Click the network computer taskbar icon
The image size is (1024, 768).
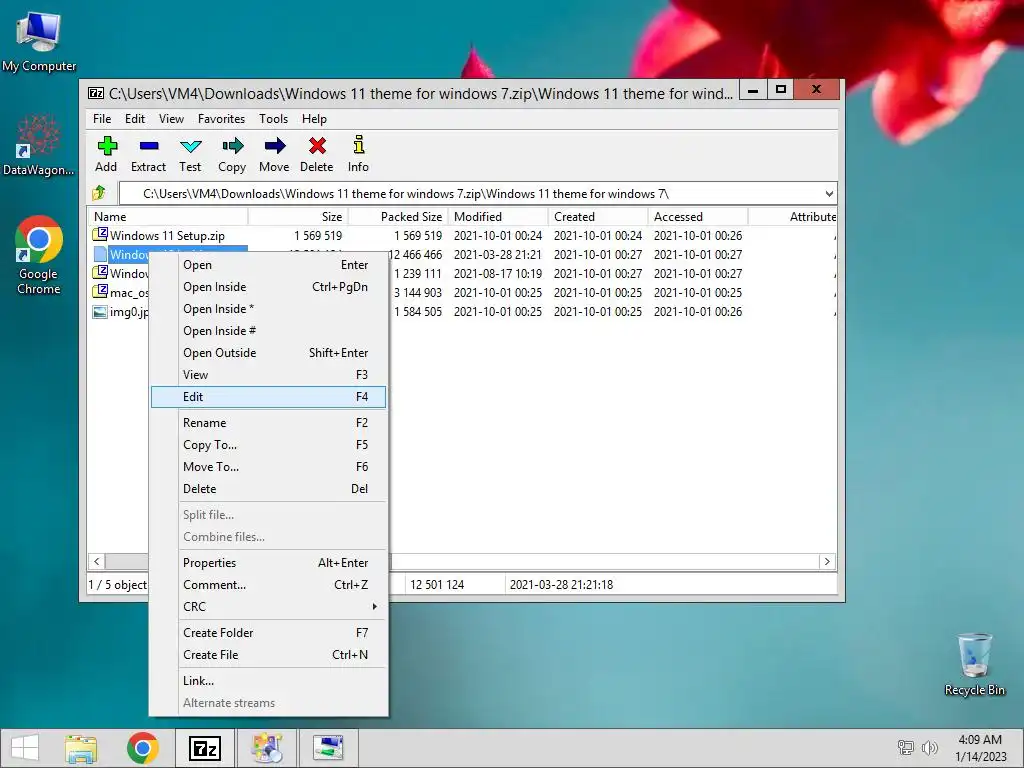coord(328,748)
